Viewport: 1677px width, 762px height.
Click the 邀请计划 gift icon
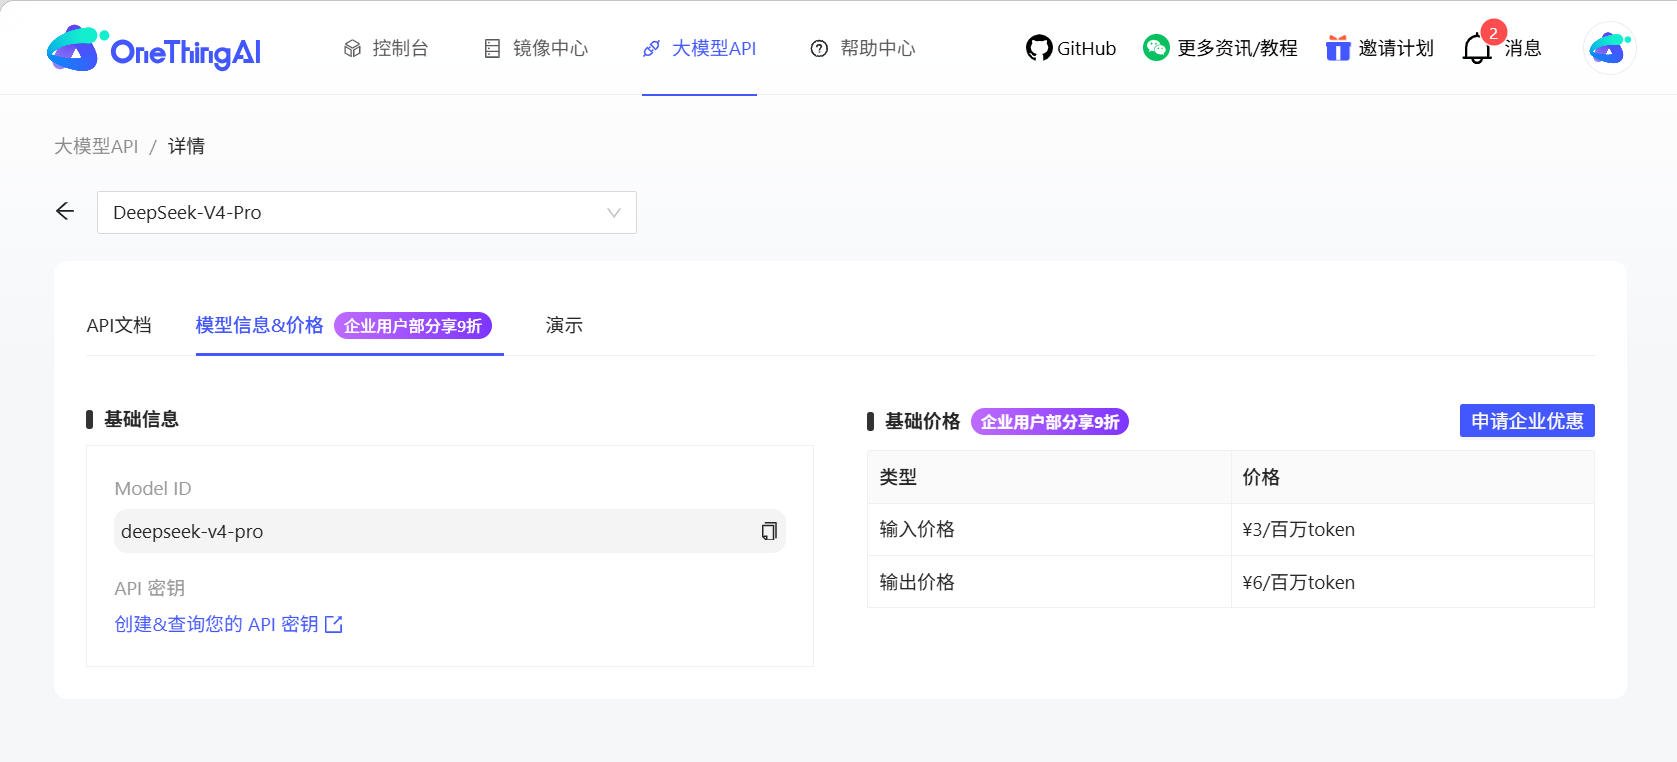[x=1338, y=48]
